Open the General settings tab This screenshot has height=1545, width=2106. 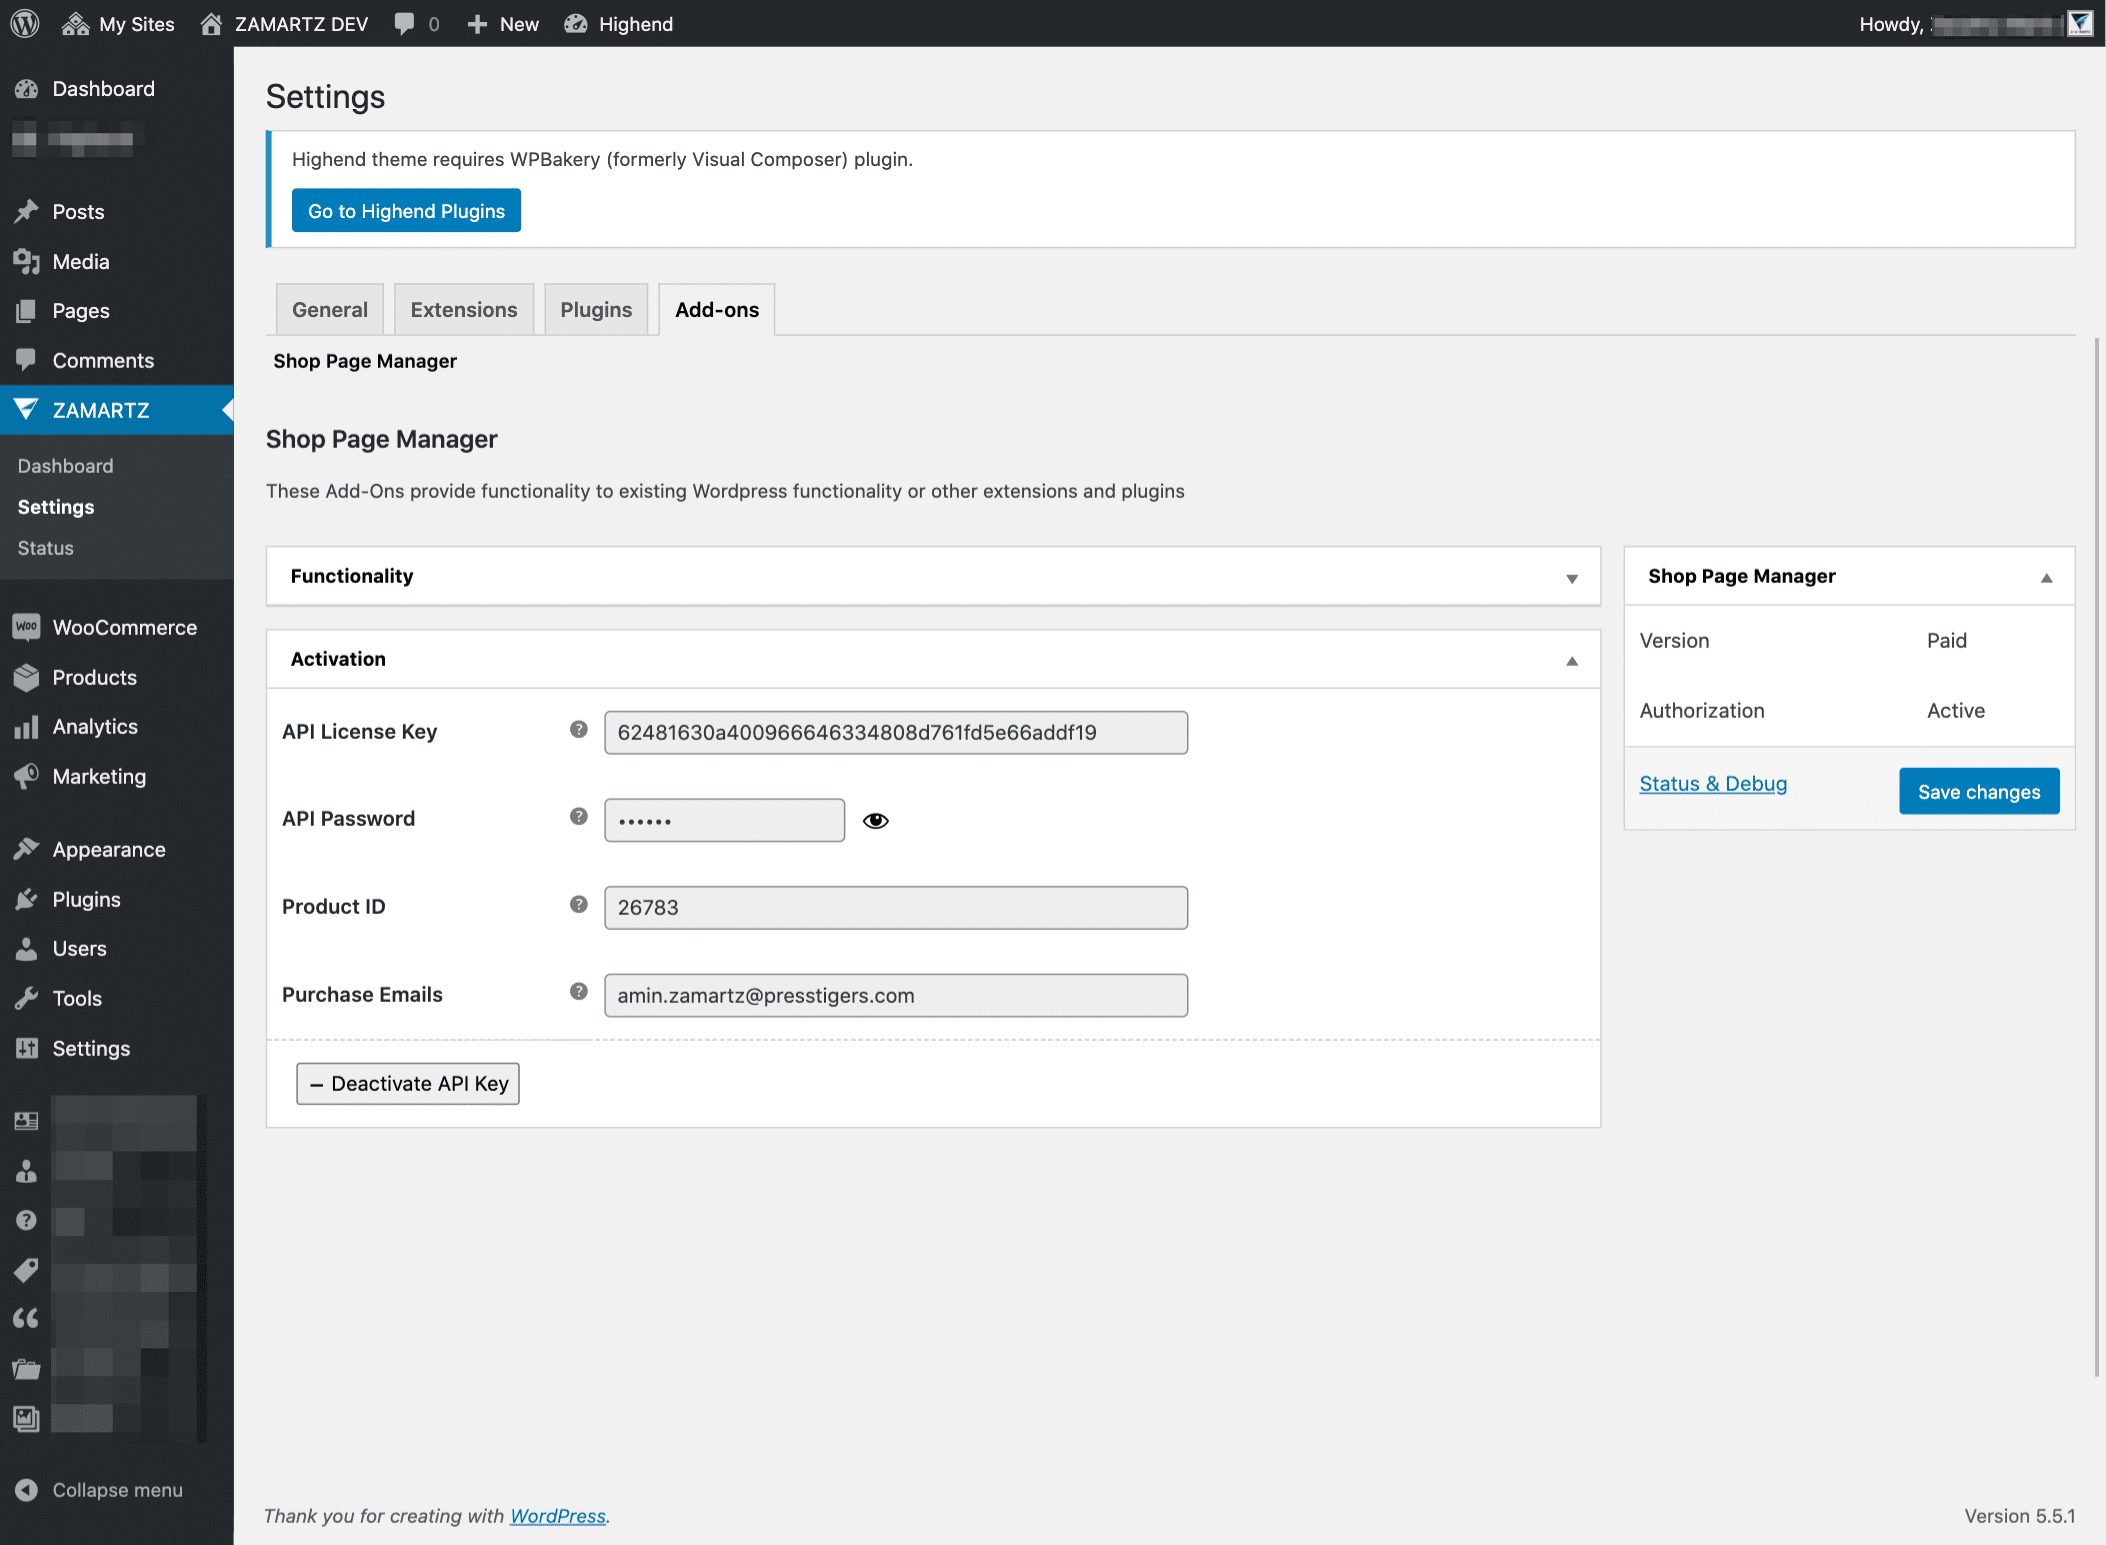pyautogui.click(x=329, y=309)
